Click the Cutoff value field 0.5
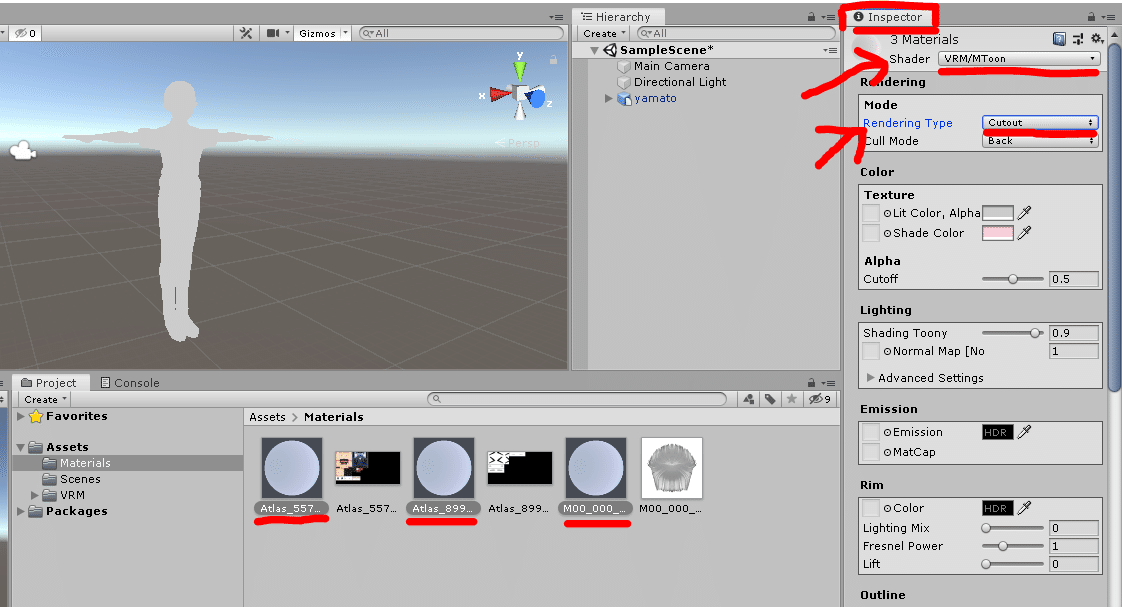Screen dimensions: 1122x607 [x=1073, y=279]
